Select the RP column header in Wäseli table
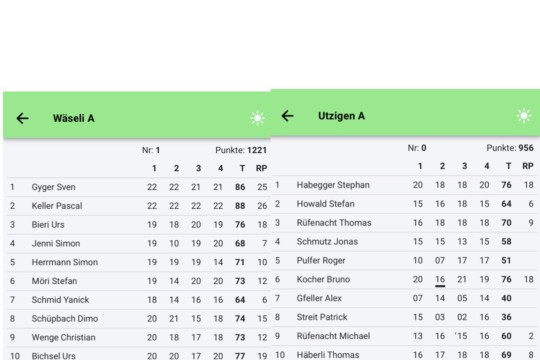Image resolution: width=540 pixels, height=360 pixels. click(x=261, y=168)
